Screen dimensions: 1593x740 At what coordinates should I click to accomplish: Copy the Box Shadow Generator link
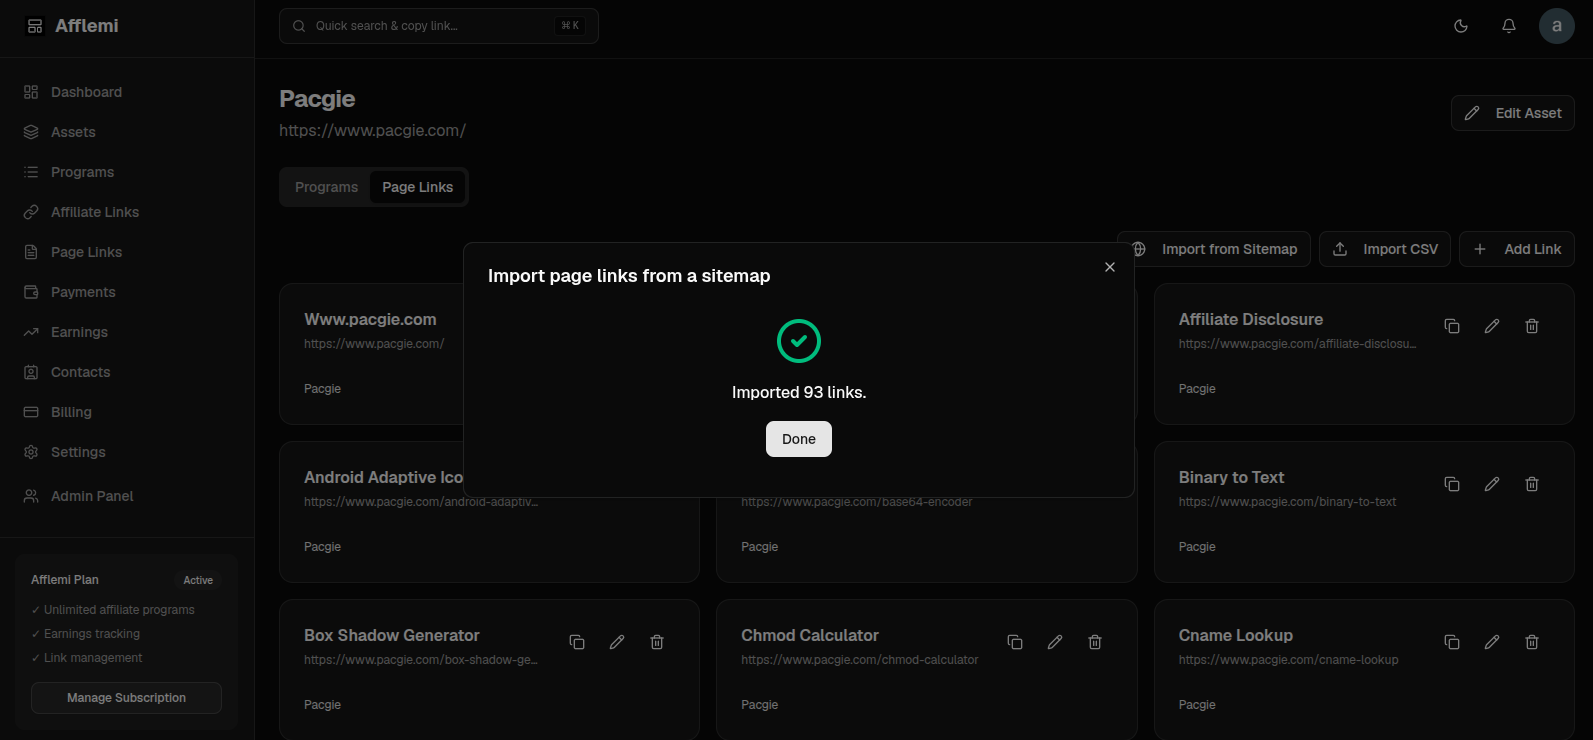coord(577,642)
